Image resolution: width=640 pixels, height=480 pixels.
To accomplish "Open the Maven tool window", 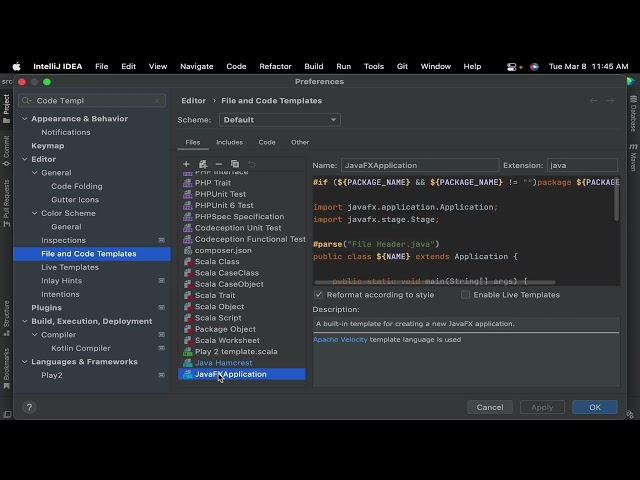I will [633, 157].
